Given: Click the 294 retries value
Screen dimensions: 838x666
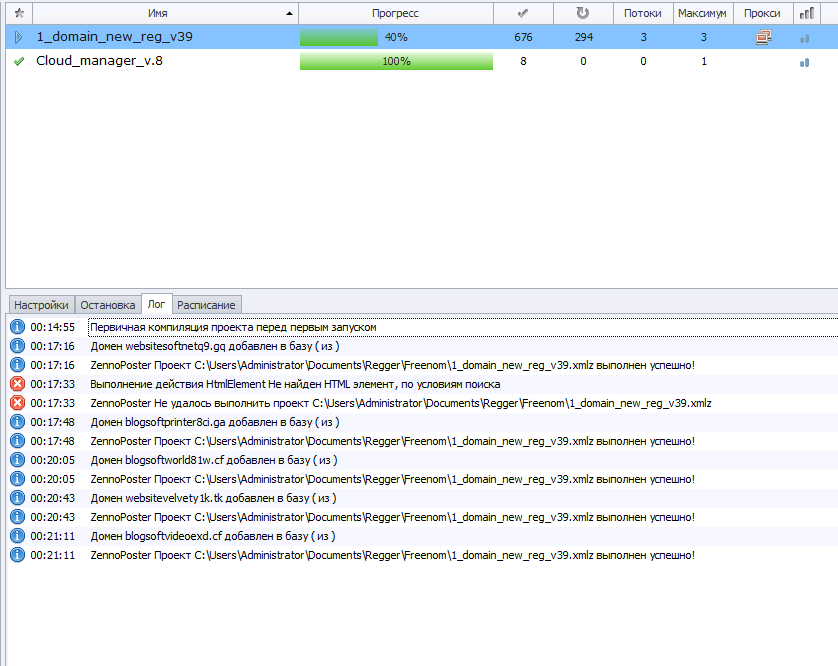Looking at the screenshot, I should tap(584, 37).
